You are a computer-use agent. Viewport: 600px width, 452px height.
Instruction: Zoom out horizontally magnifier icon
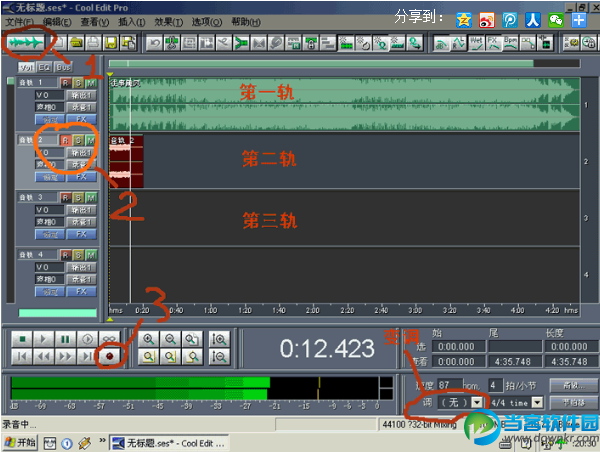170,339
